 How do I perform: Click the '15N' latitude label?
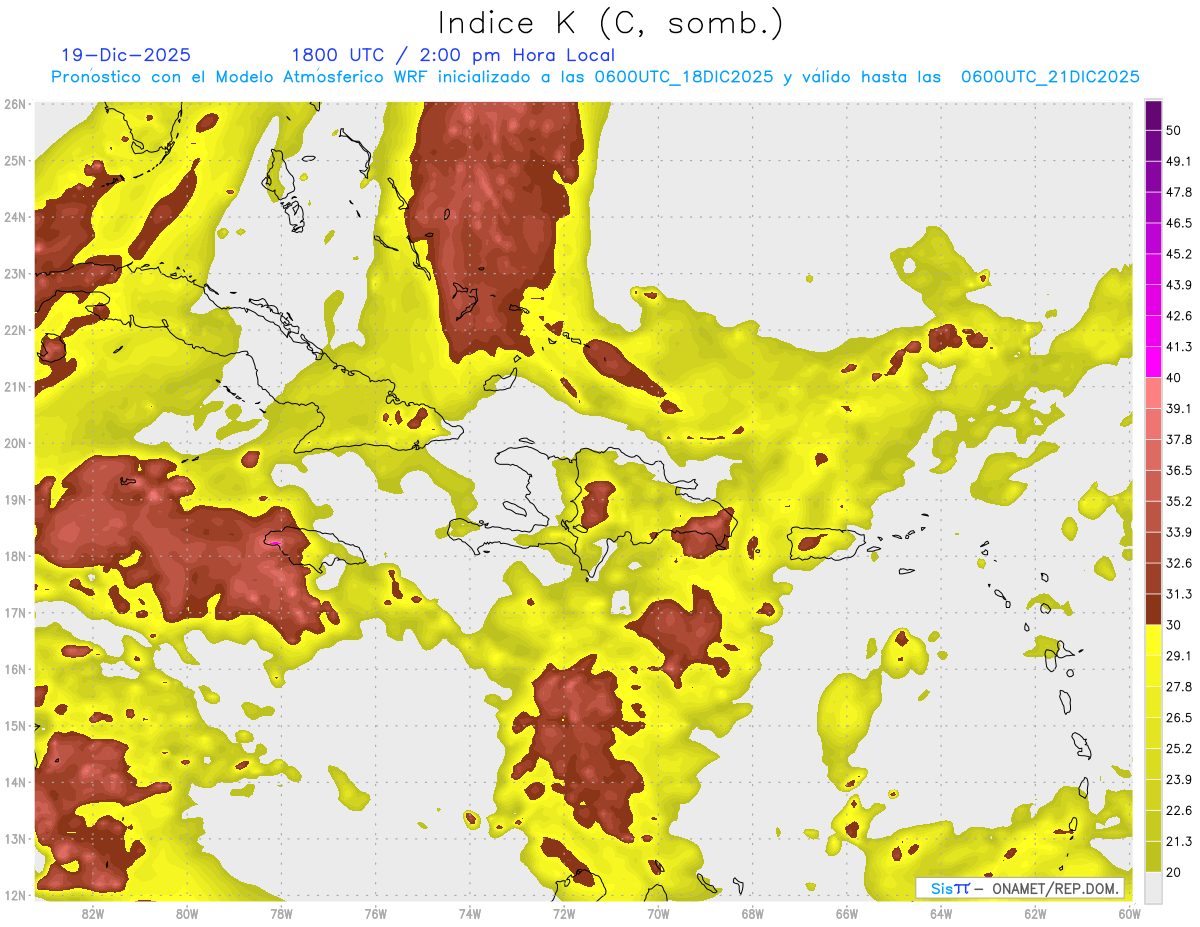point(15,725)
